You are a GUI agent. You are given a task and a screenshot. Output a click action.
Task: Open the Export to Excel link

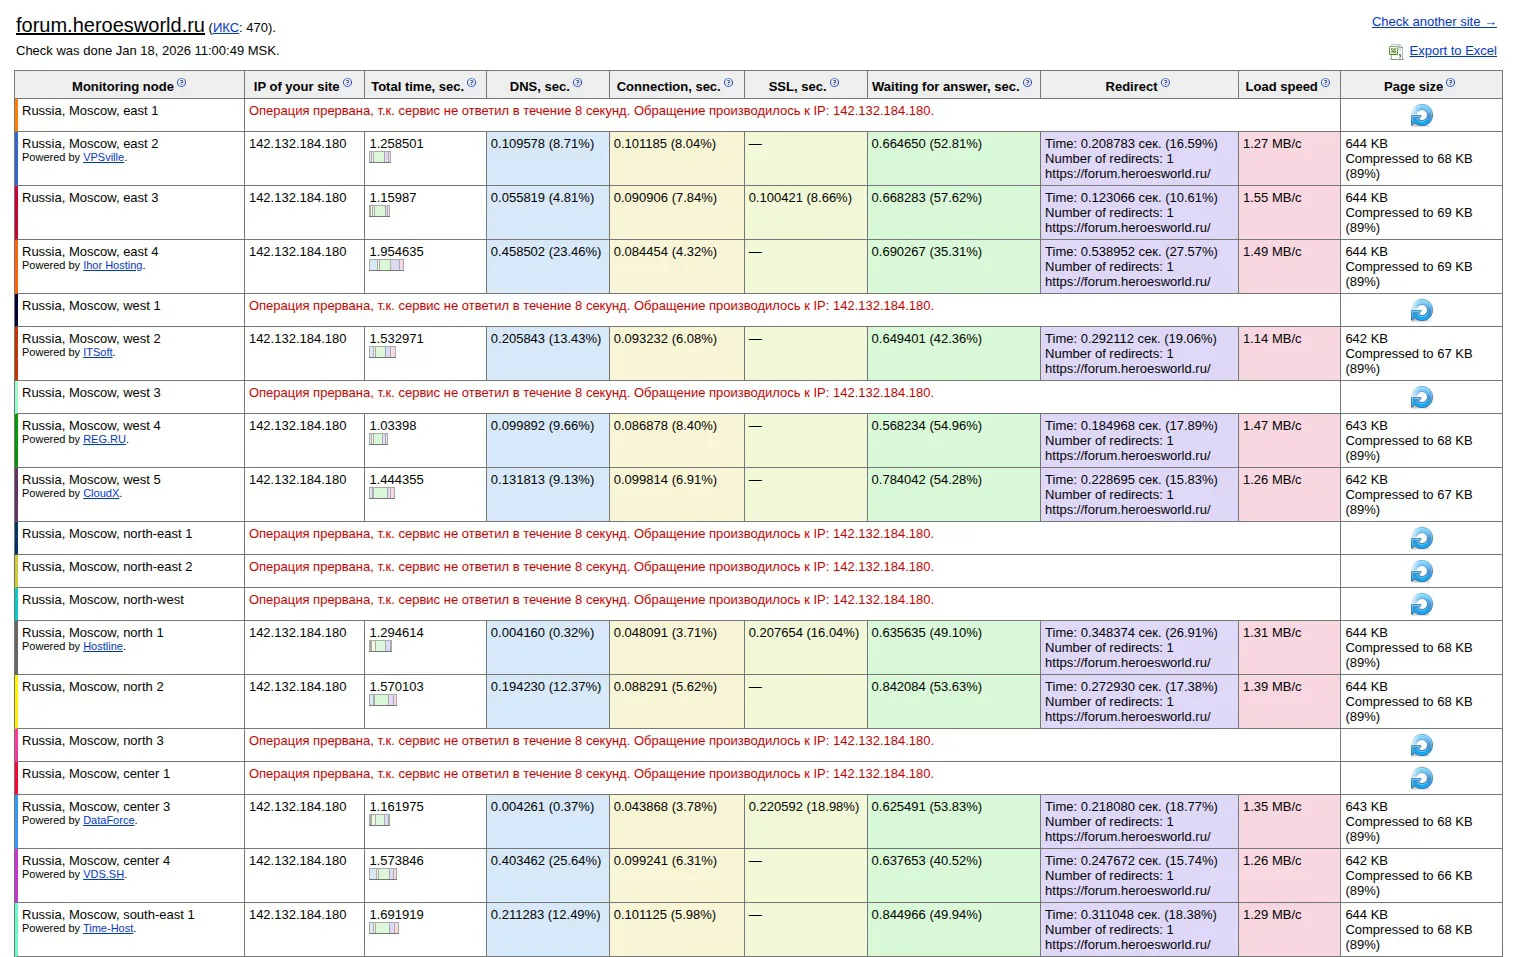1453,51
